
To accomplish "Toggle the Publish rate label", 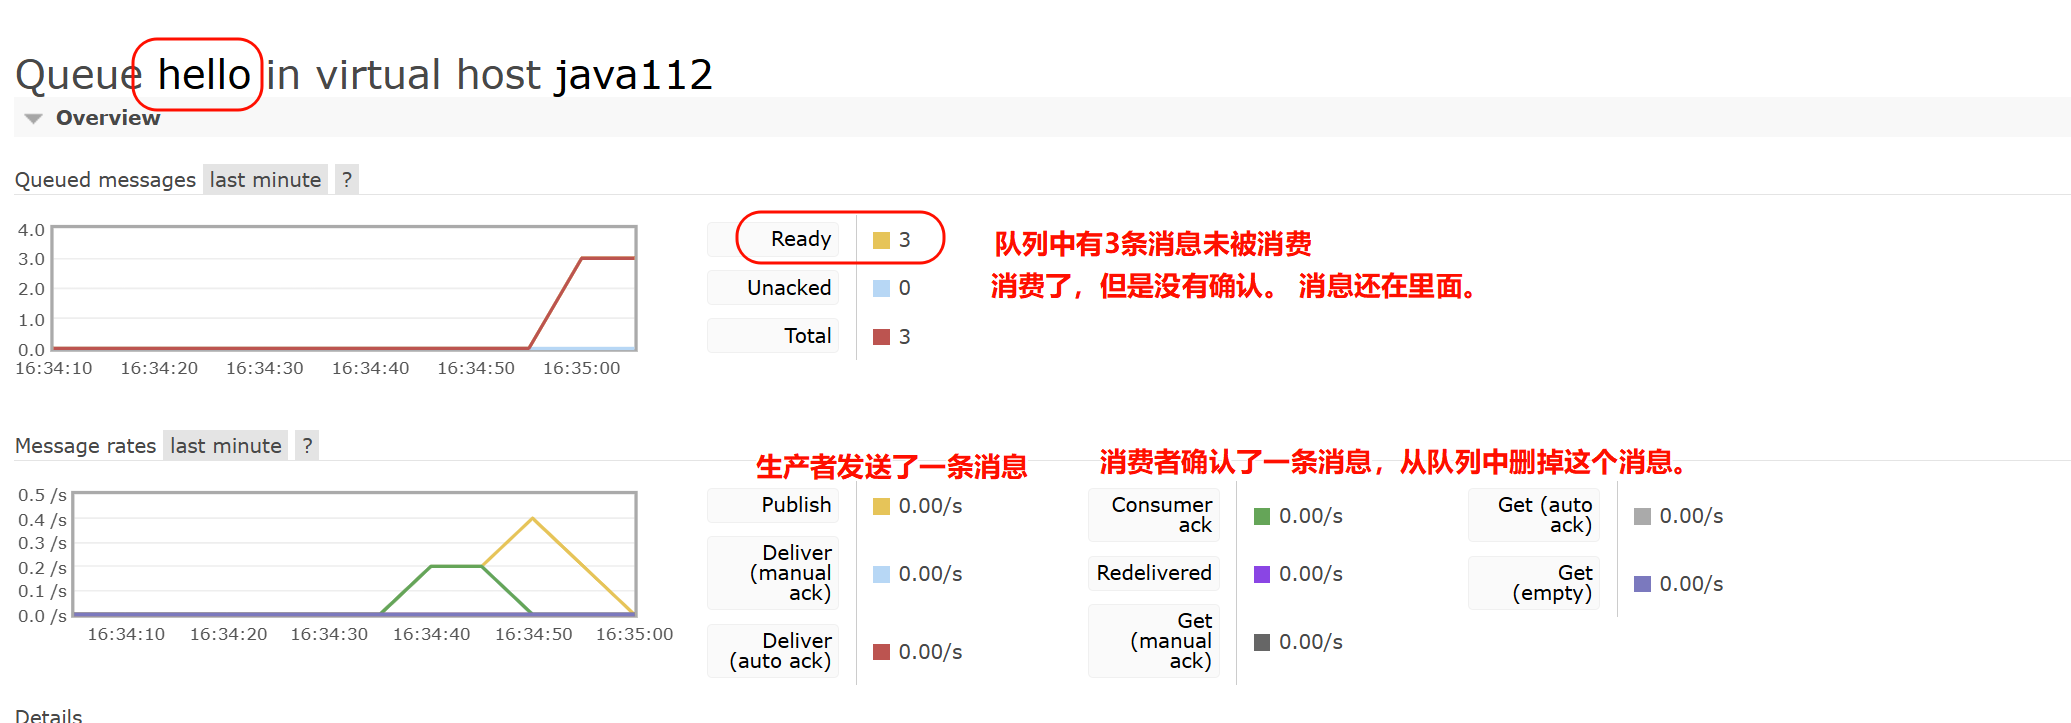I will 795,505.
